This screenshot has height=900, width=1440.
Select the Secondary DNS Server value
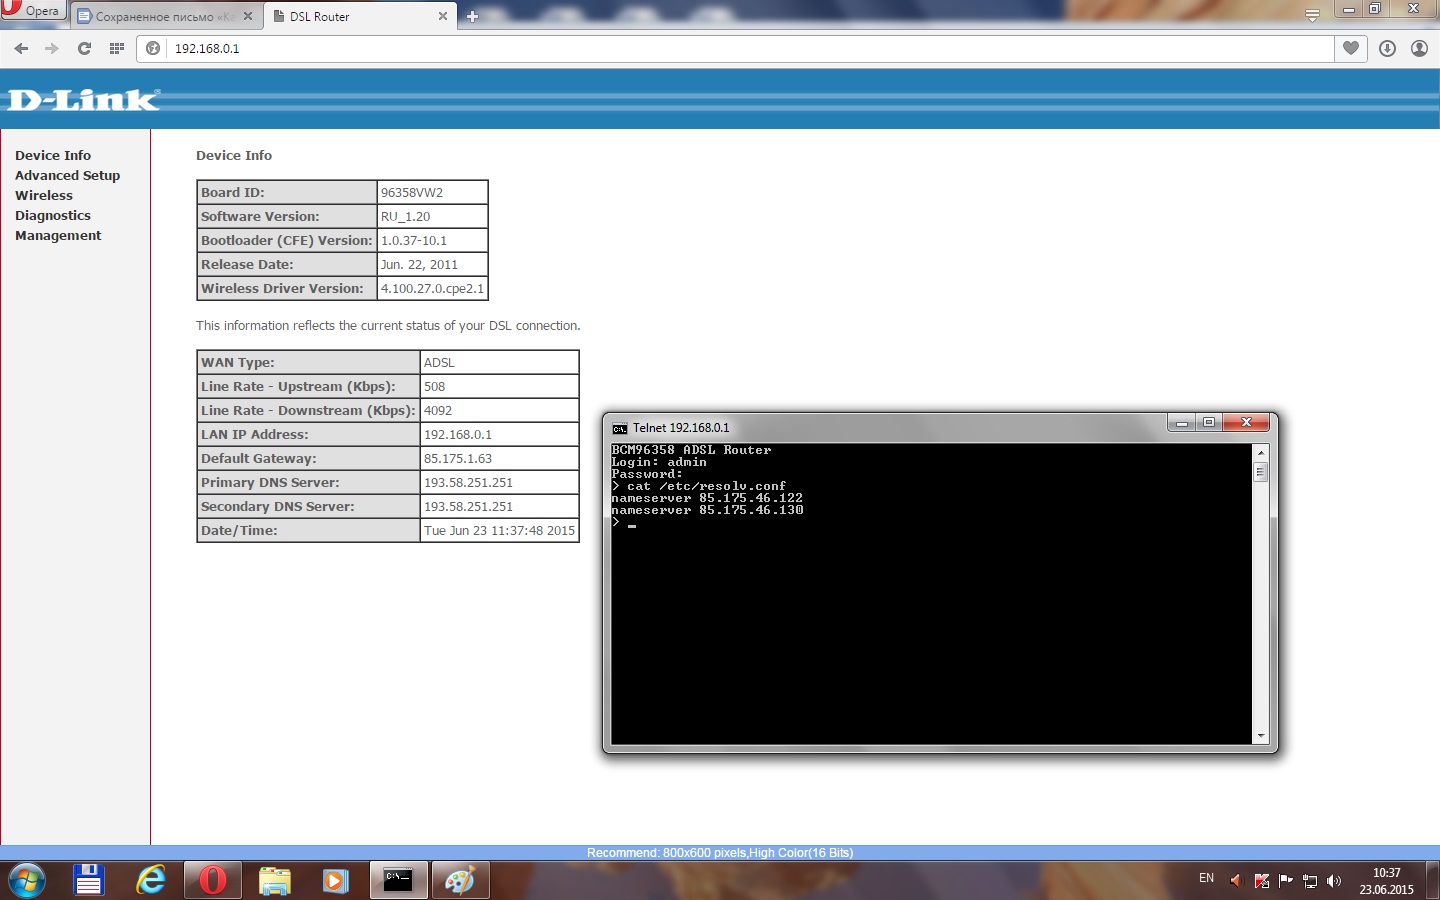click(468, 506)
